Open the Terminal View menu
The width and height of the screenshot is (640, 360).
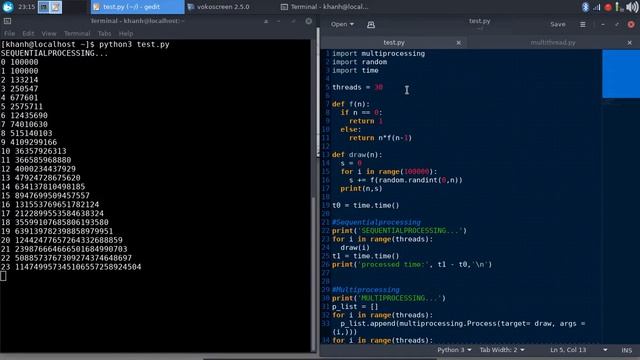(x=49, y=33)
